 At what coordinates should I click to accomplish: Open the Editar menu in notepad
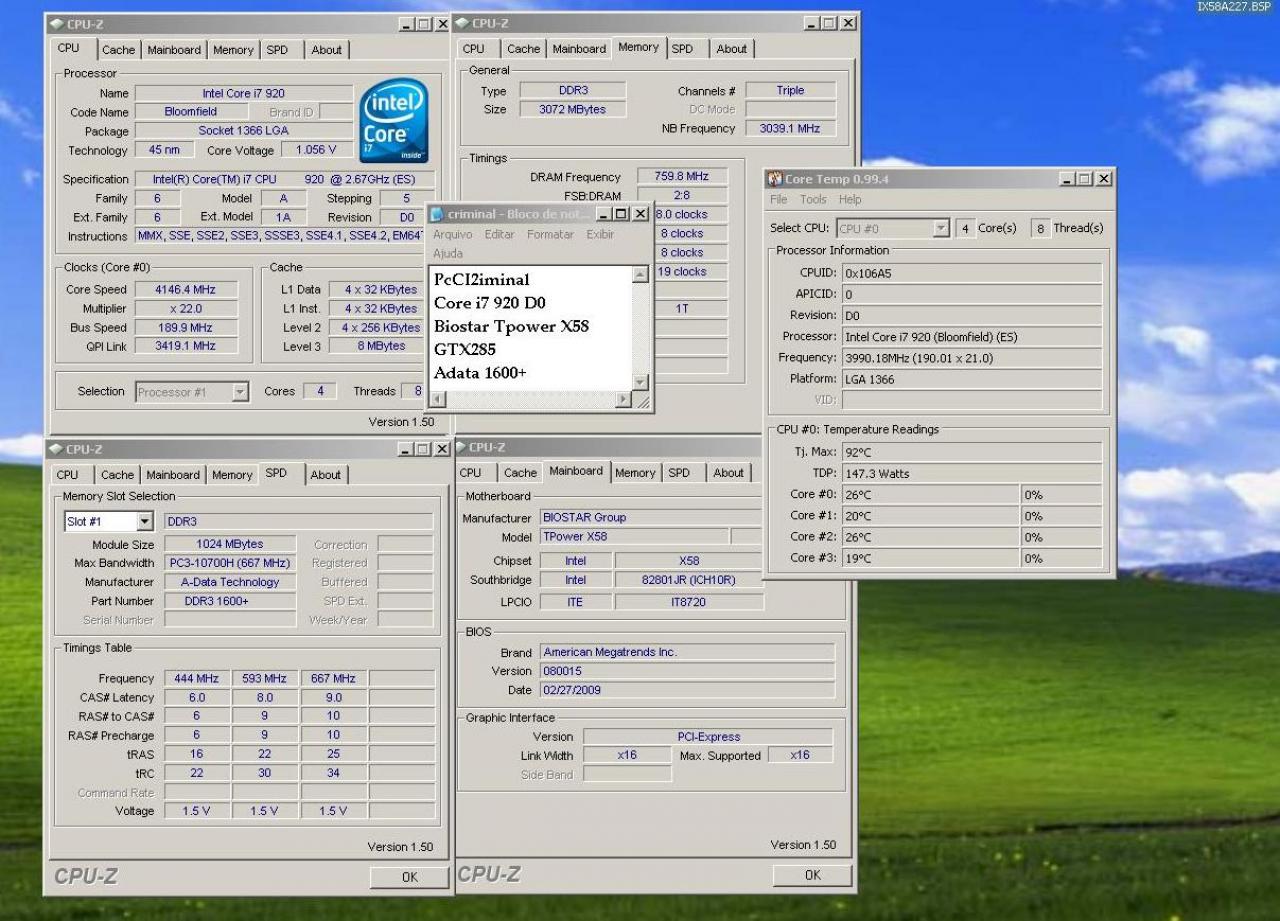click(x=499, y=234)
